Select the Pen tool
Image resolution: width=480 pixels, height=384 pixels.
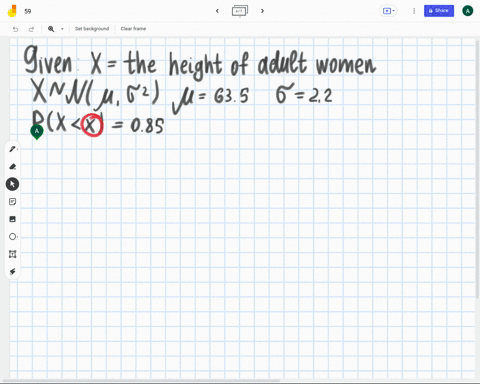click(13, 149)
